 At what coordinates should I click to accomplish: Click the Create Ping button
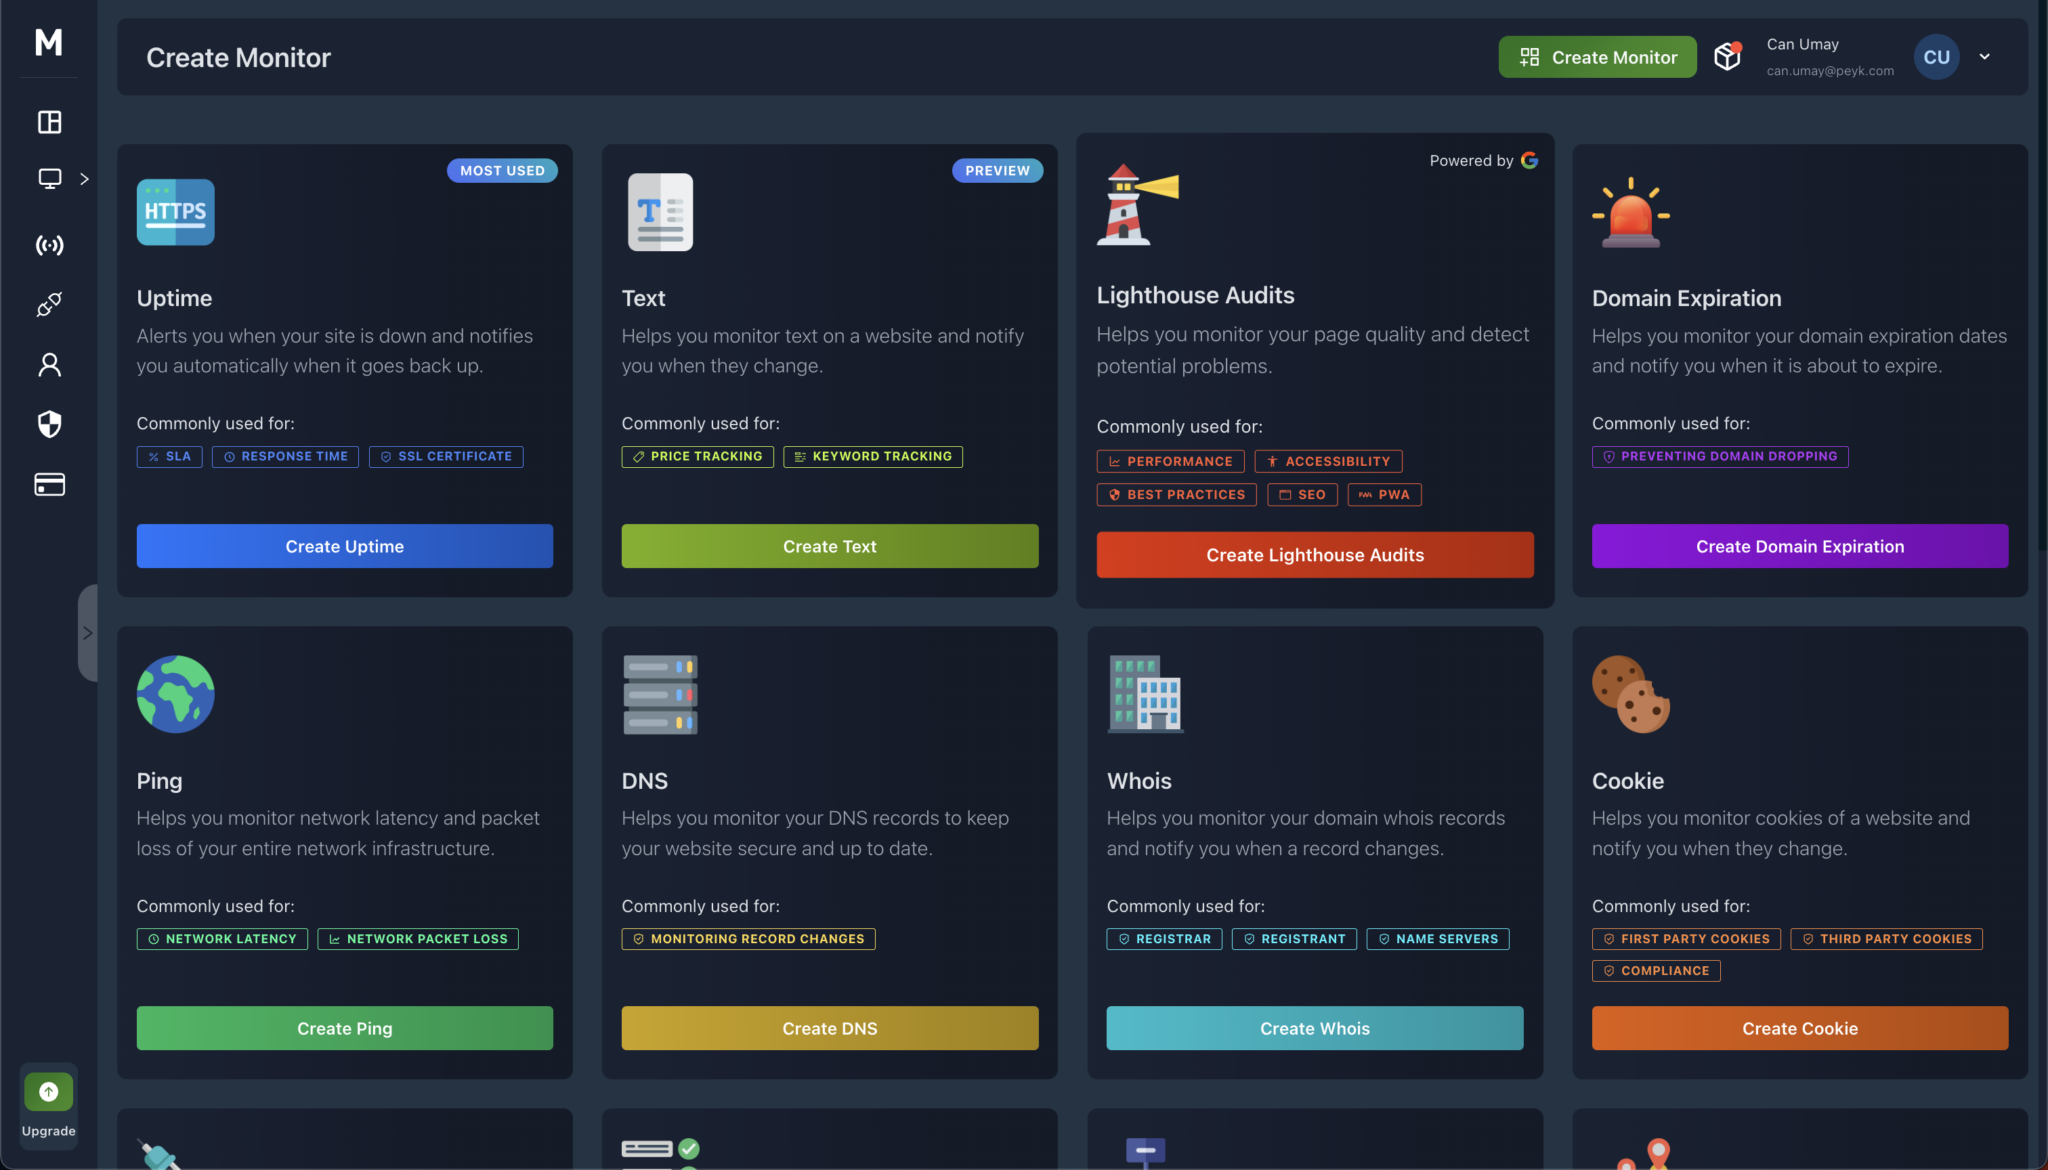pyautogui.click(x=345, y=1028)
